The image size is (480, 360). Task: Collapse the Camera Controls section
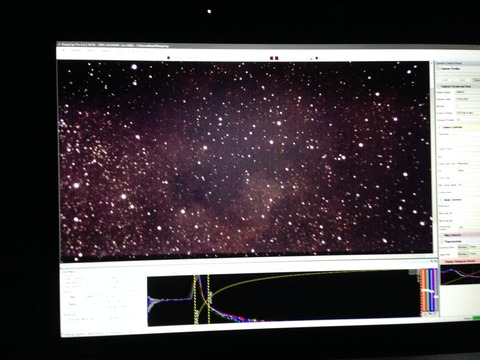coord(439,127)
